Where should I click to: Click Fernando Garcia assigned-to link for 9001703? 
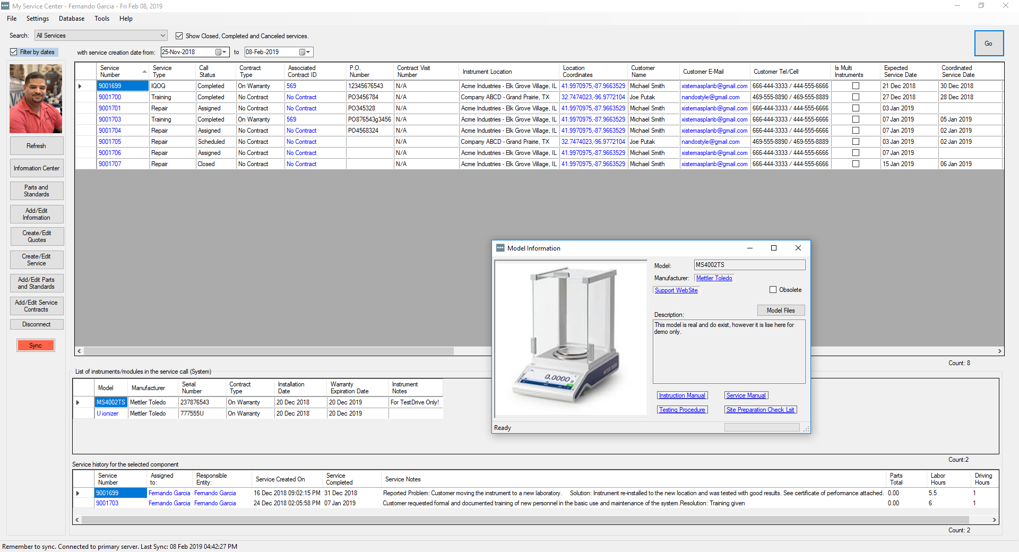click(x=169, y=503)
